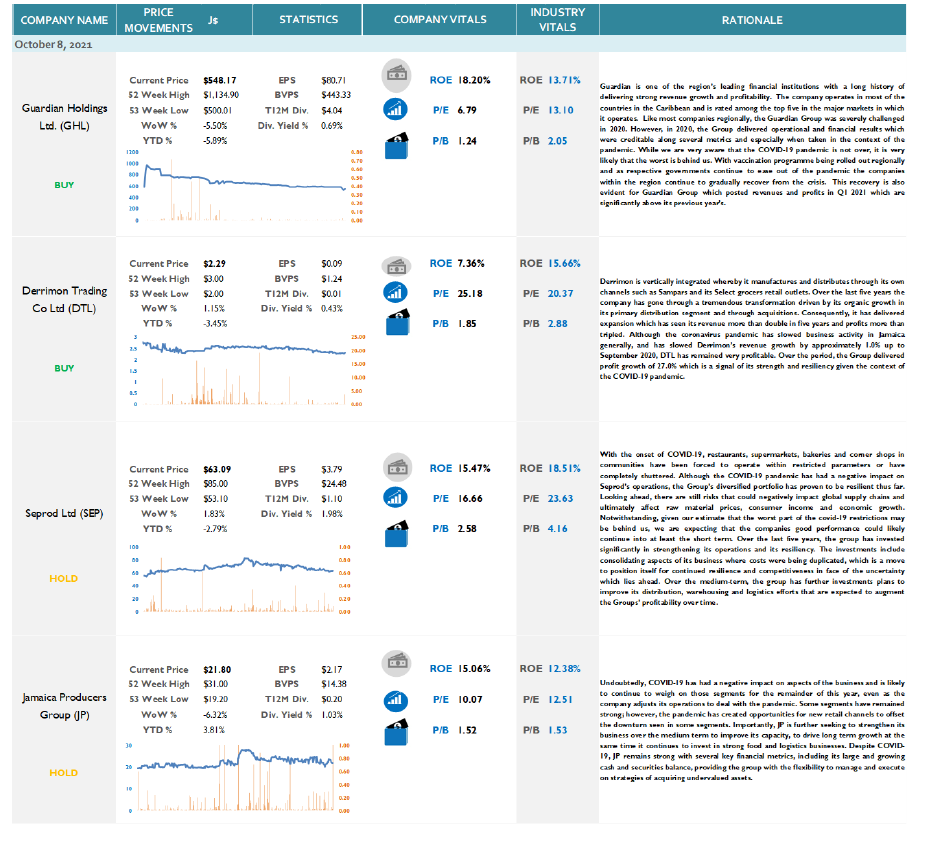Click the P/B wallet icon for Guardian Holdings
Image resolution: width=932 pixels, height=846 pixels.
click(x=396, y=145)
